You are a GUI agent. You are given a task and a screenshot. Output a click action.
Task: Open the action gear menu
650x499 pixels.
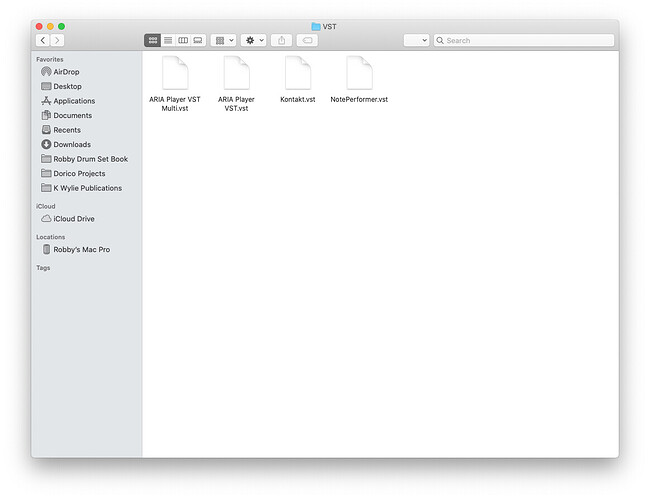coord(254,40)
